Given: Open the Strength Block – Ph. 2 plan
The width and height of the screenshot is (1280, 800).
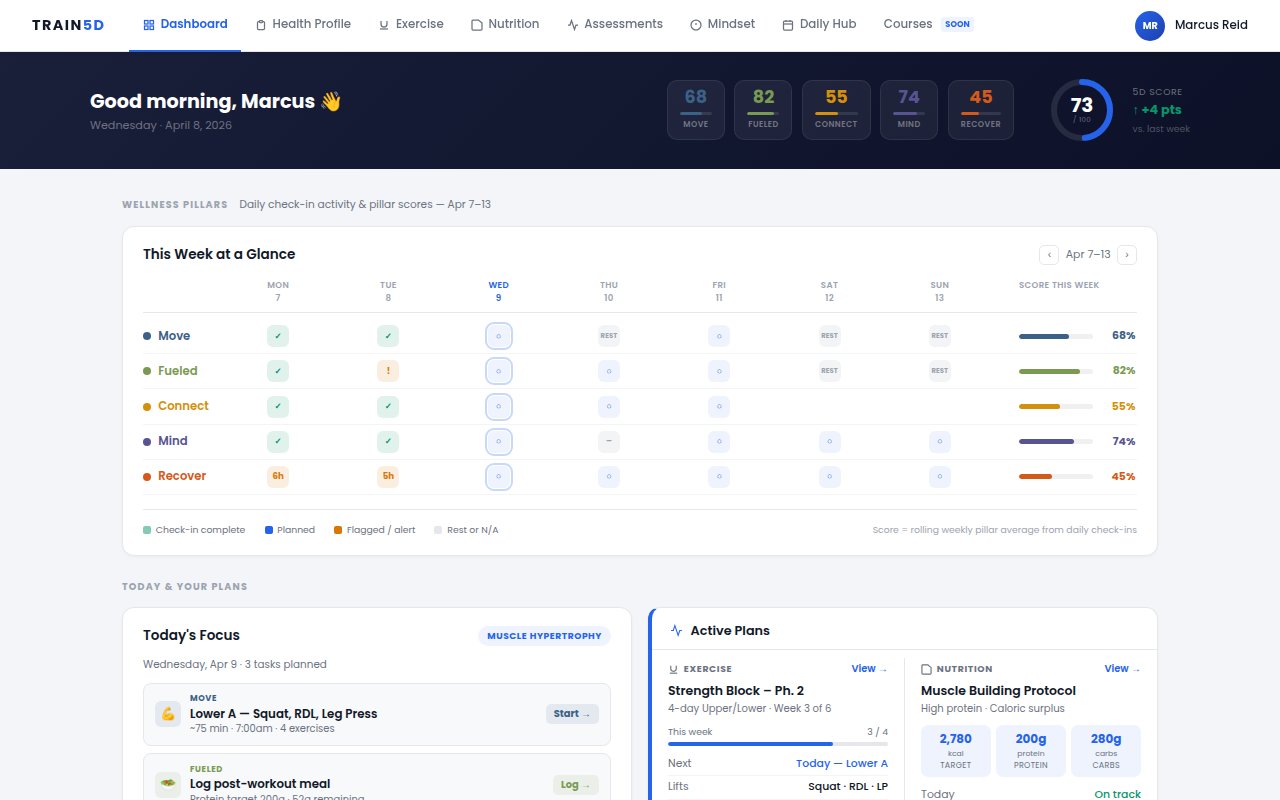Looking at the screenshot, I should coord(736,691).
